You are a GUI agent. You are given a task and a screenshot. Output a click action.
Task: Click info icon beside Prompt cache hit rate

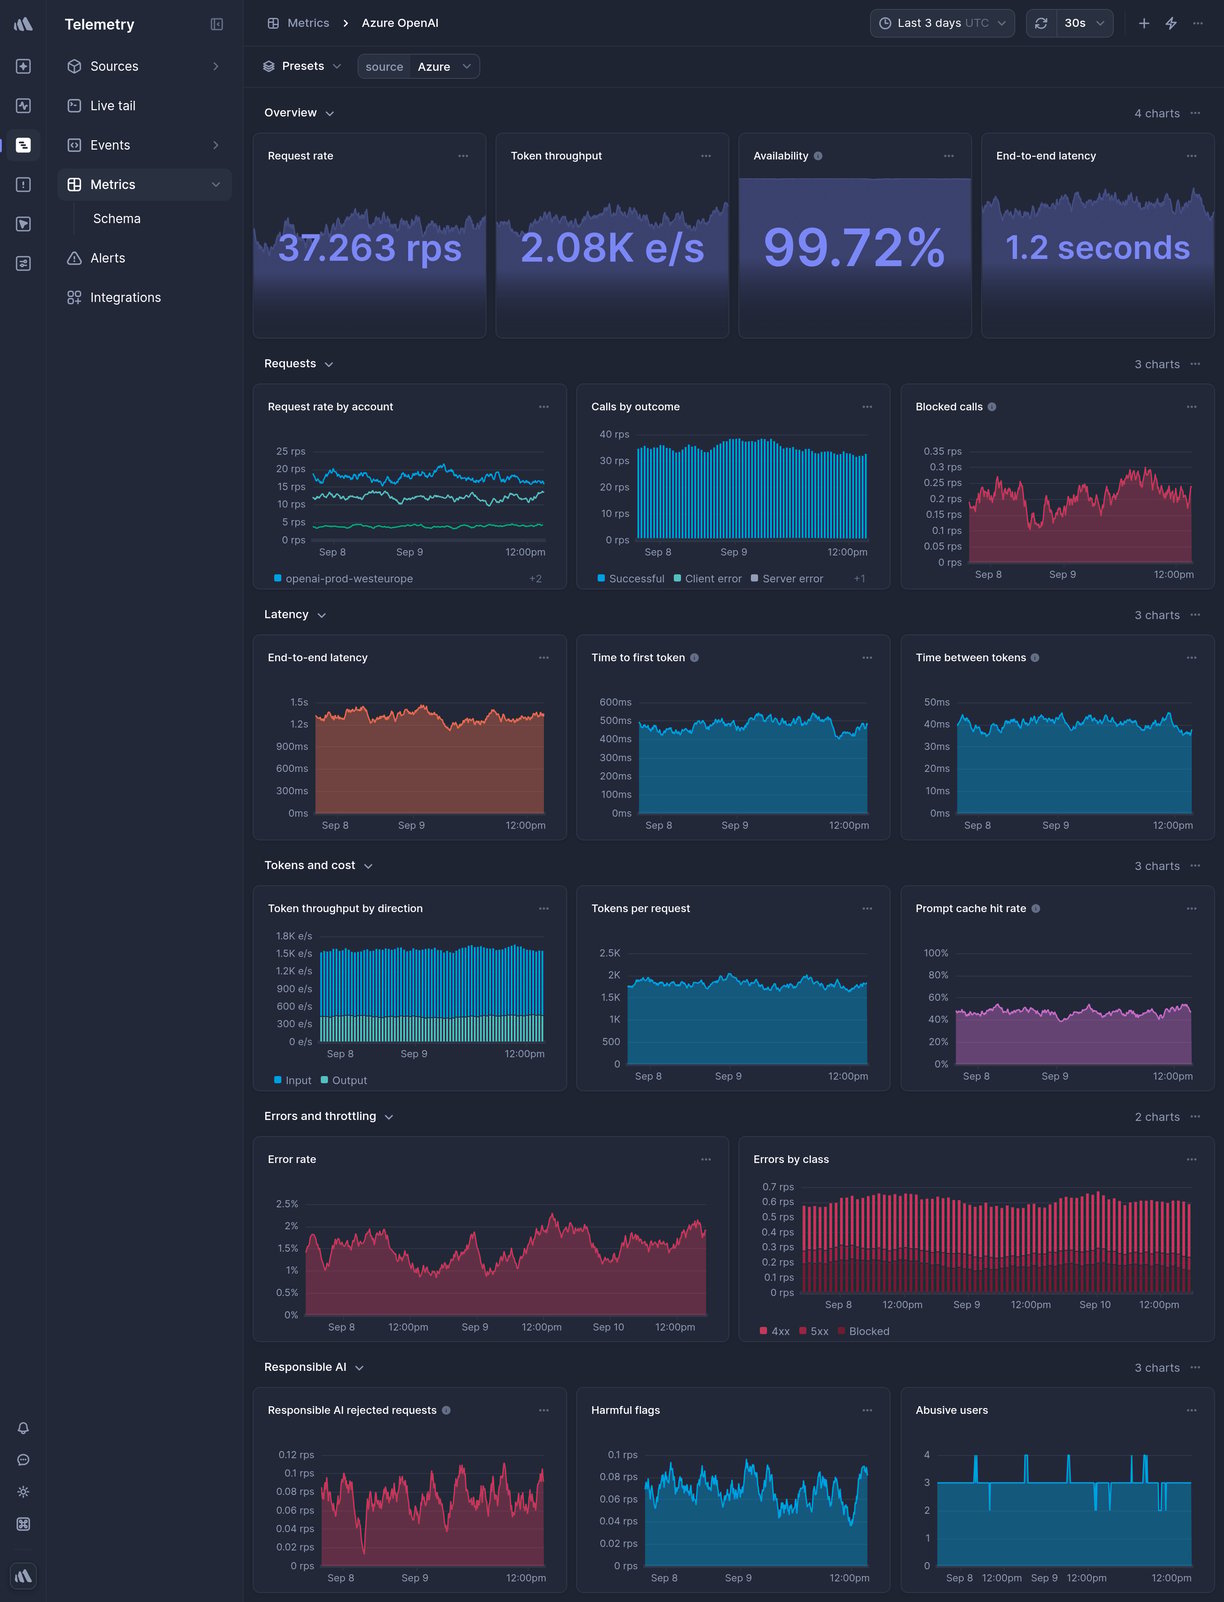[1036, 909]
